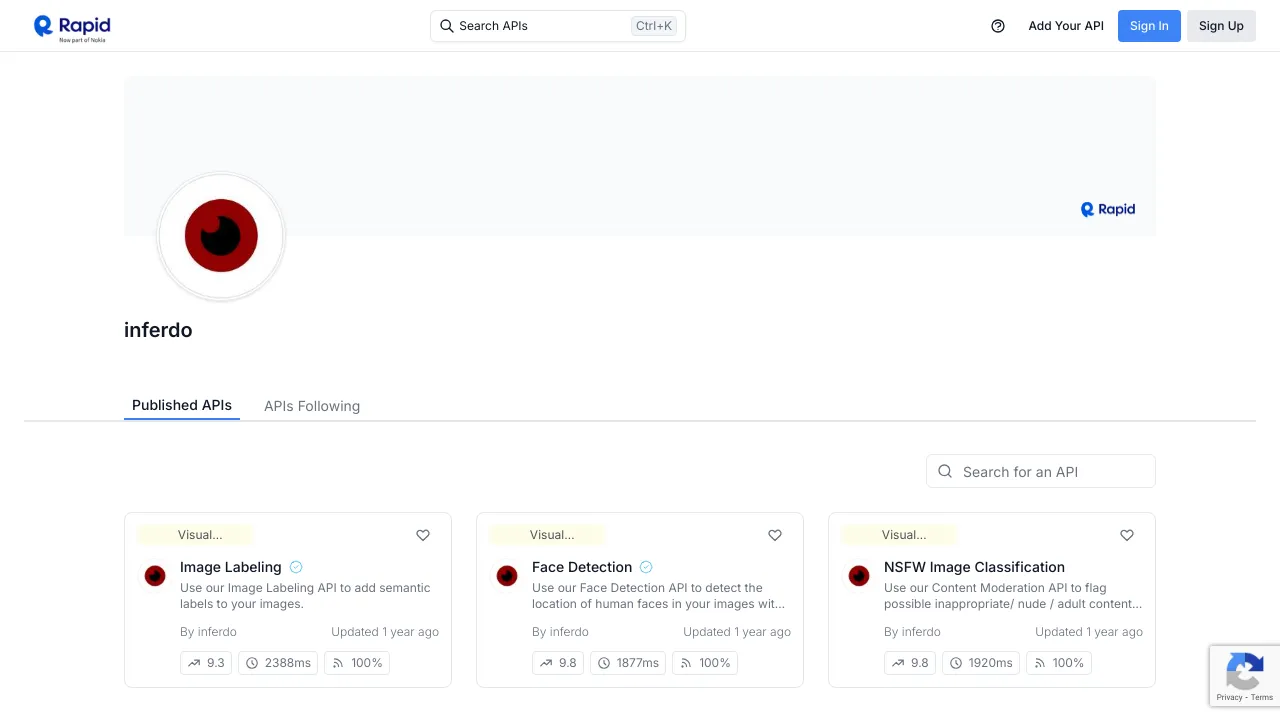Click the reCAPTCHA badge icon
Viewport: 1280px width, 720px height.
pos(1245,671)
